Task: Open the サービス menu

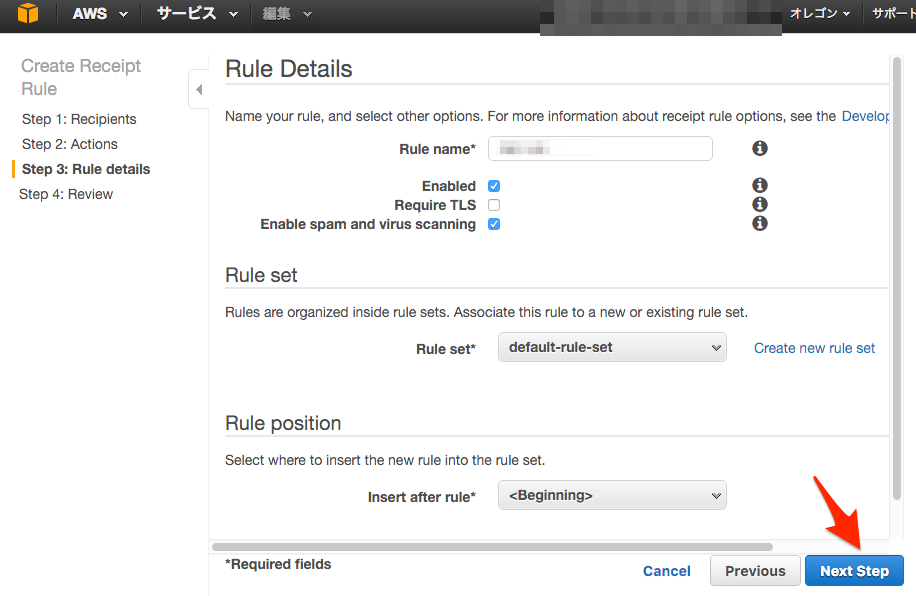Action: [197, 14]
